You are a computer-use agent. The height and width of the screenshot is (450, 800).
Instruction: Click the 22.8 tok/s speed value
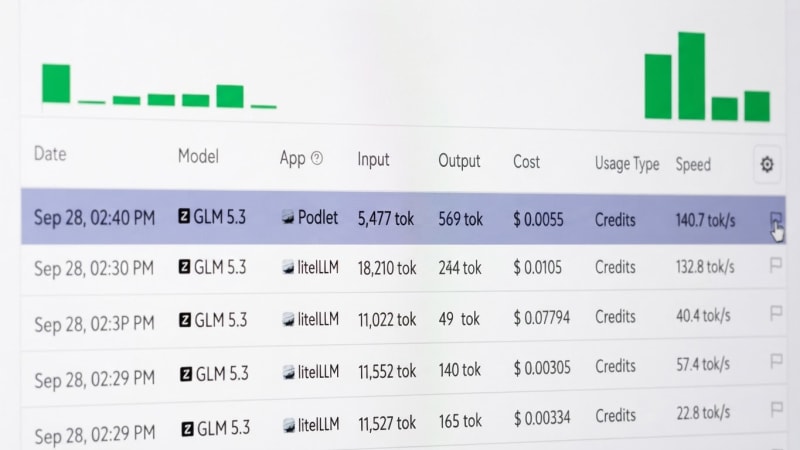click(703, 413)
